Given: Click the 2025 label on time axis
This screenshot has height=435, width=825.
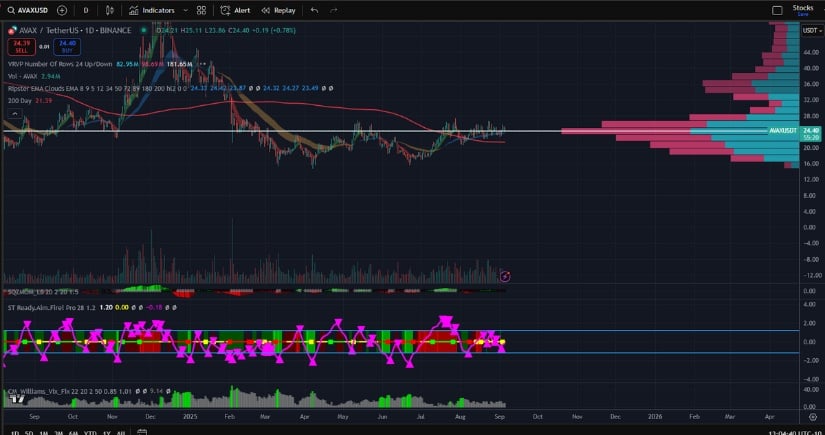Looking at the screenshot, I should (x=190, y=417).
